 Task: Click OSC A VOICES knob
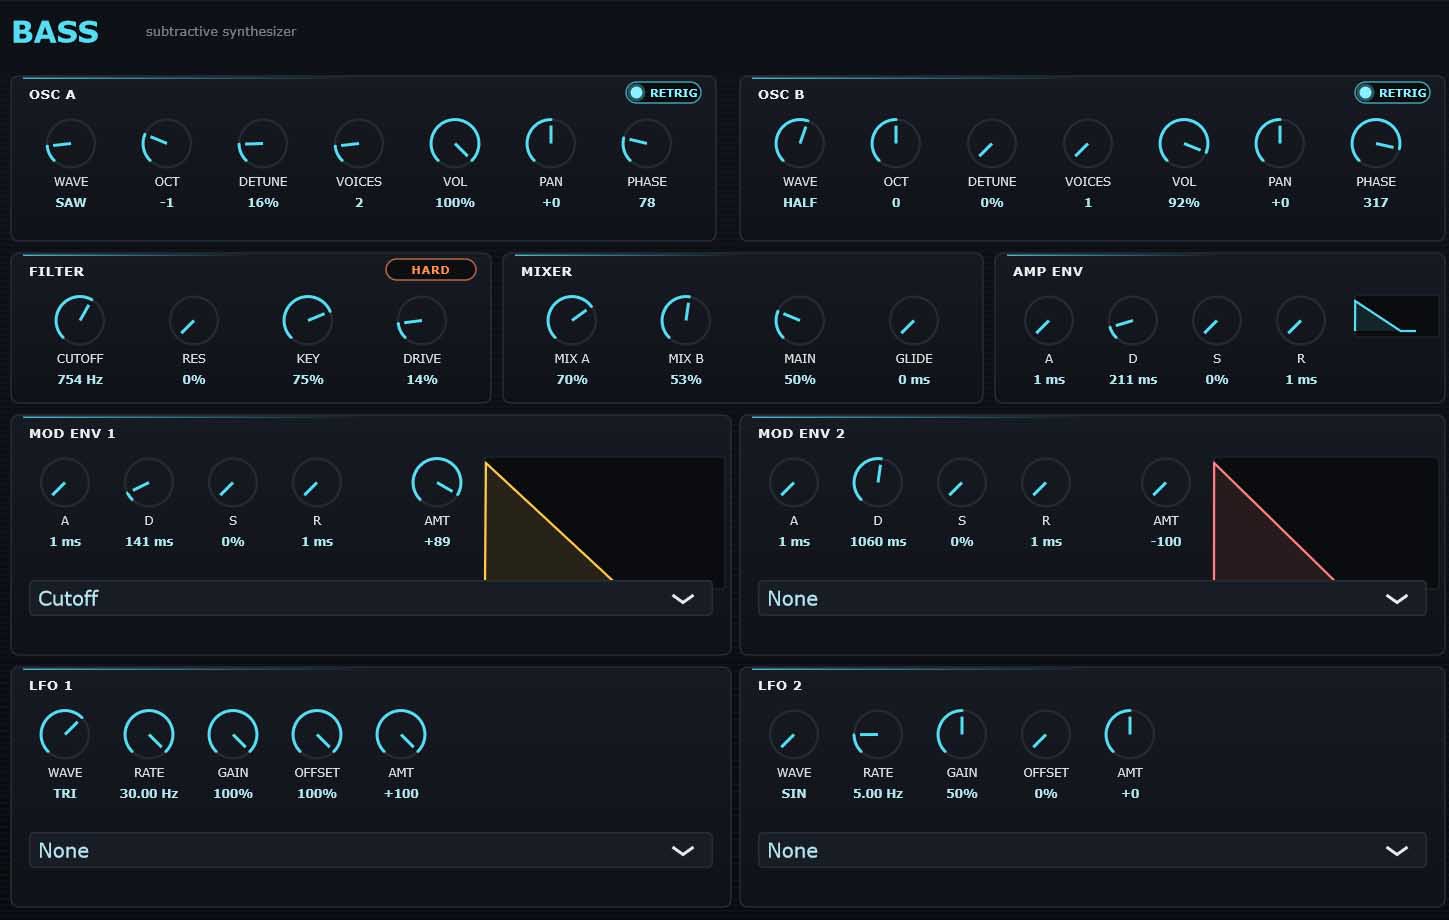pyautogui.click(x=359, y=144)
